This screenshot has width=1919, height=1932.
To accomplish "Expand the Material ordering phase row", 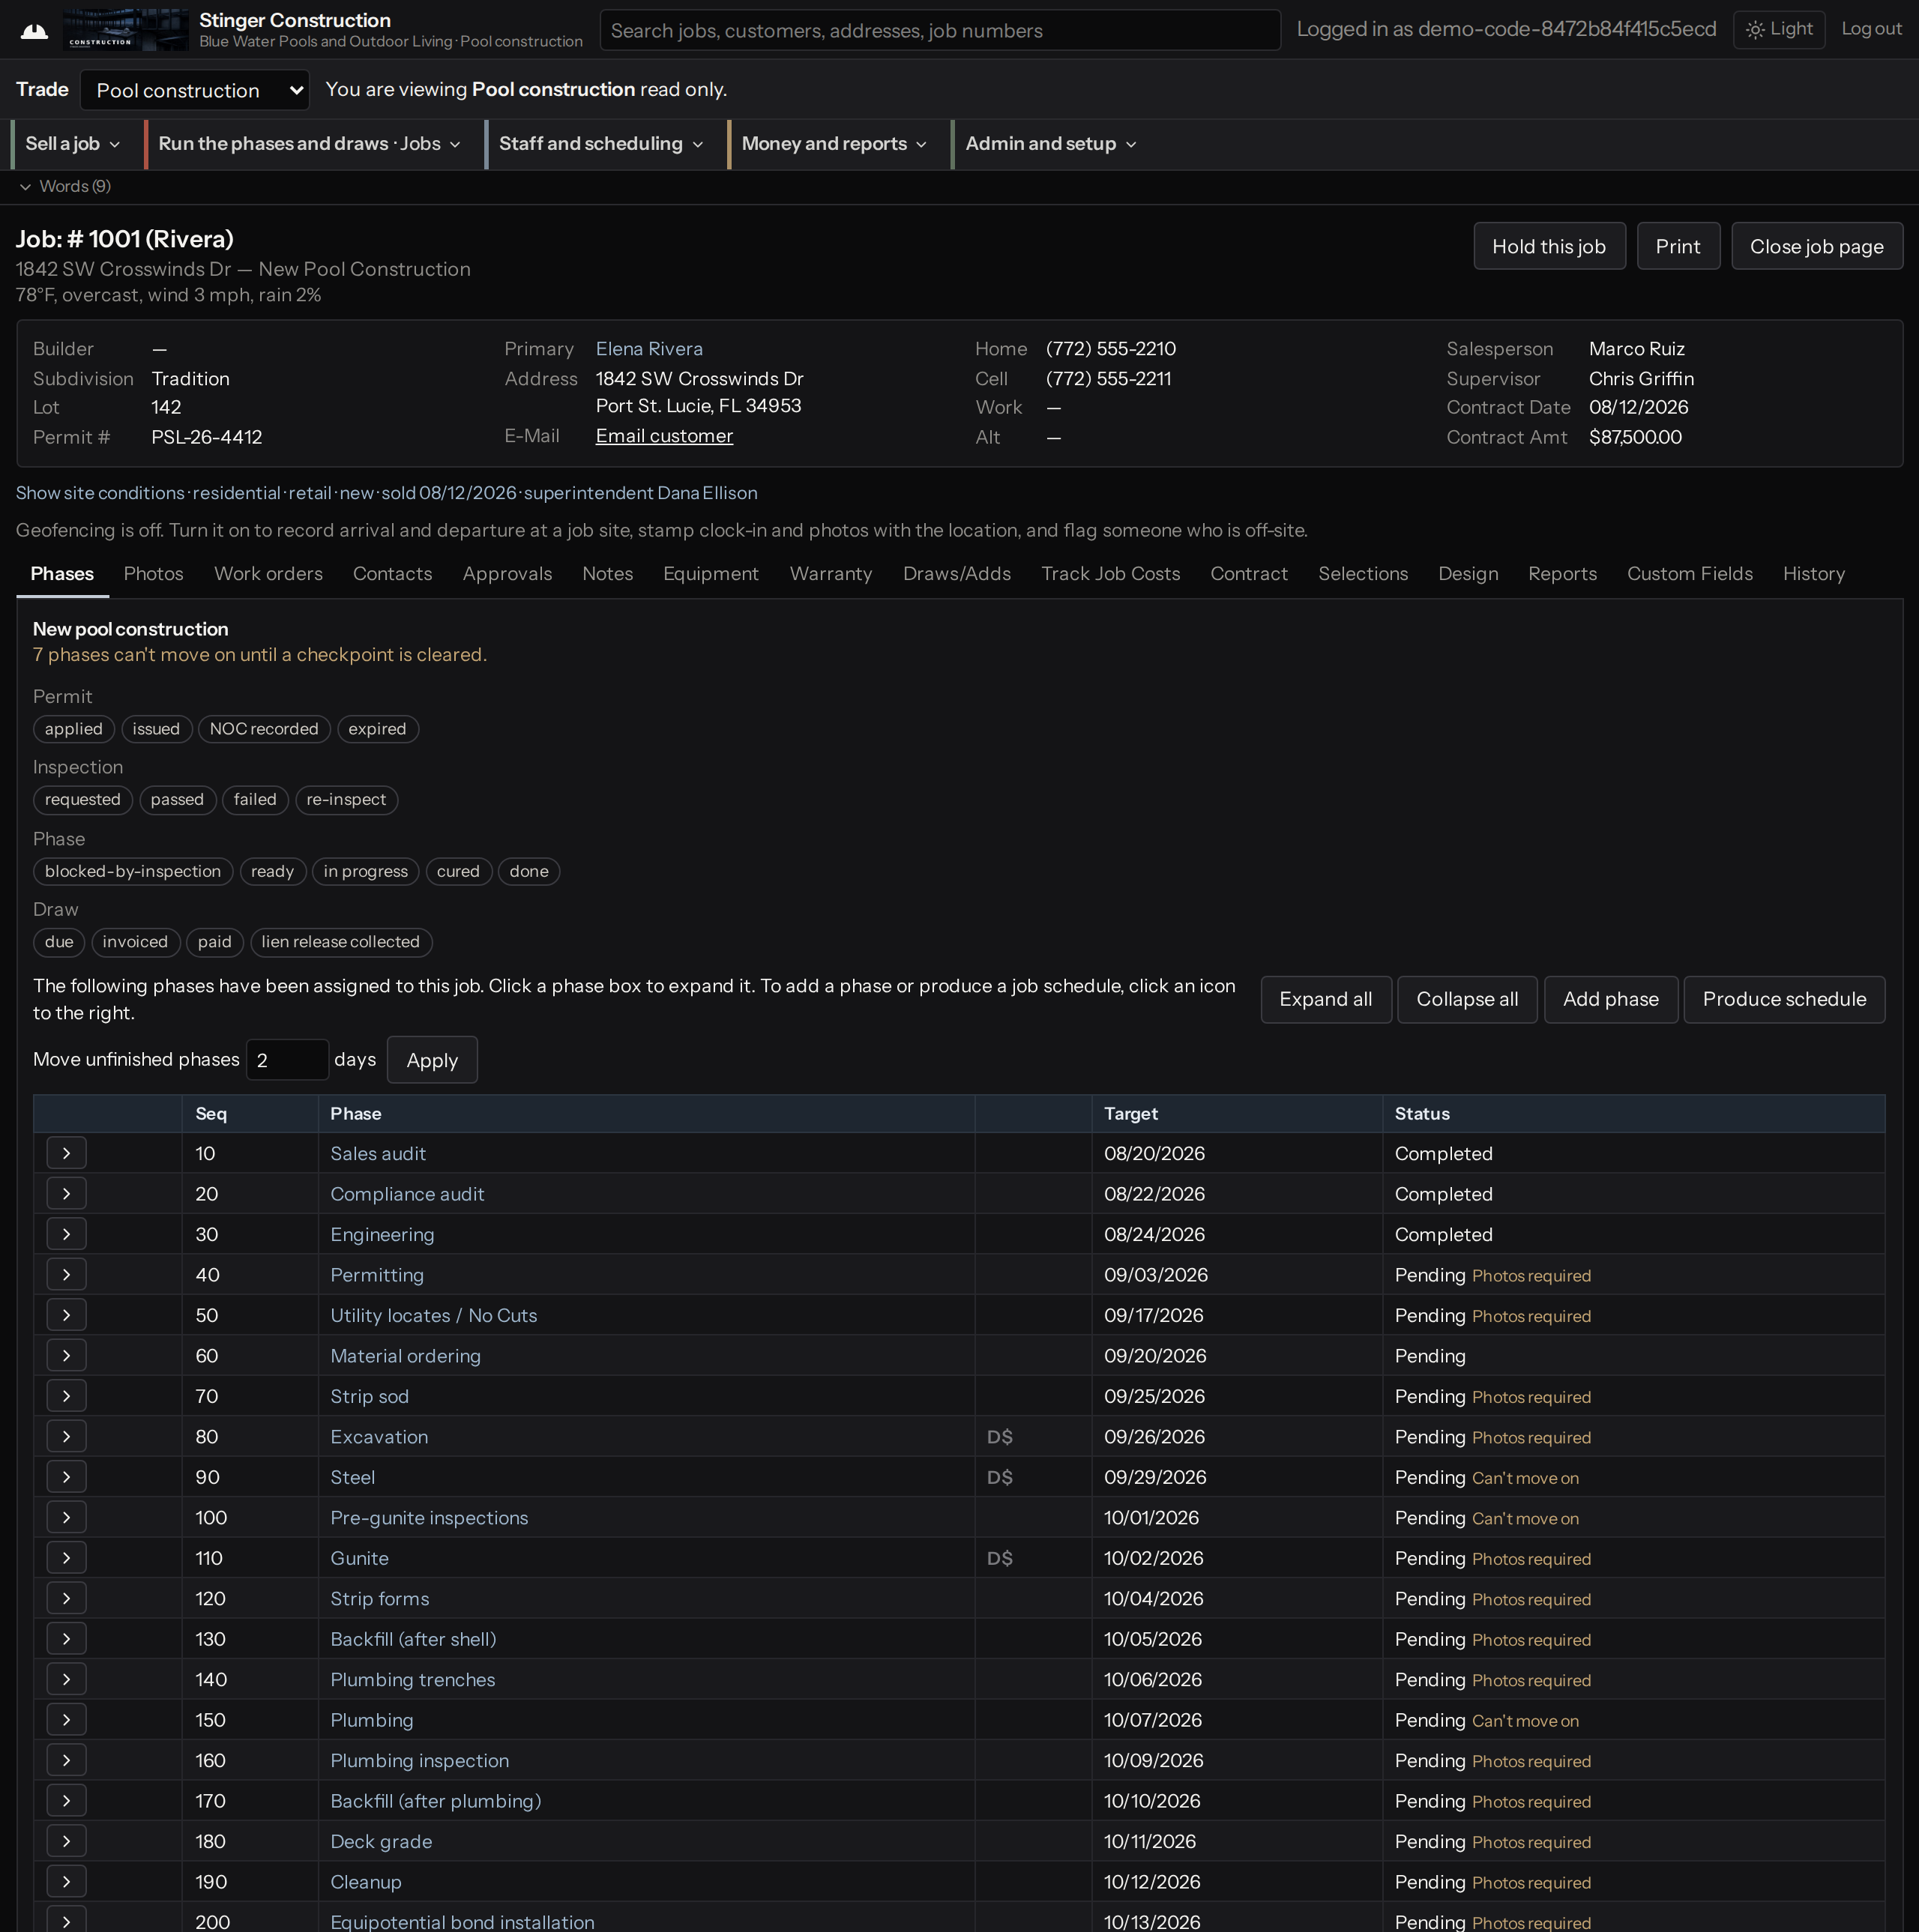I will pos(66,1355).
